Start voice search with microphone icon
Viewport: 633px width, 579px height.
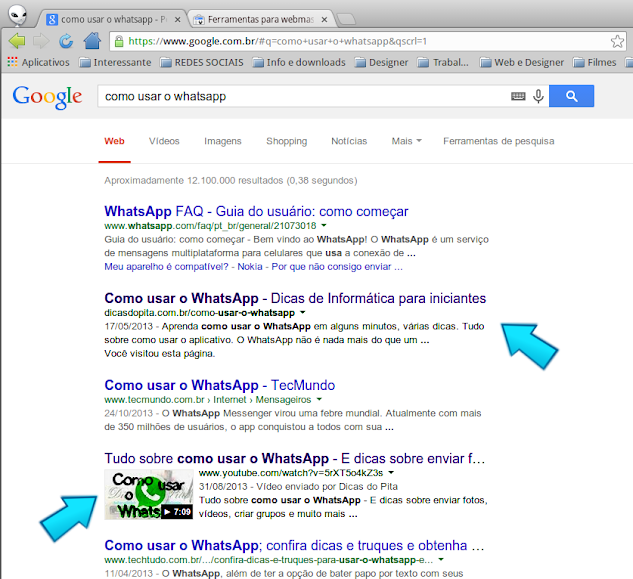click(x=538, y=96)
